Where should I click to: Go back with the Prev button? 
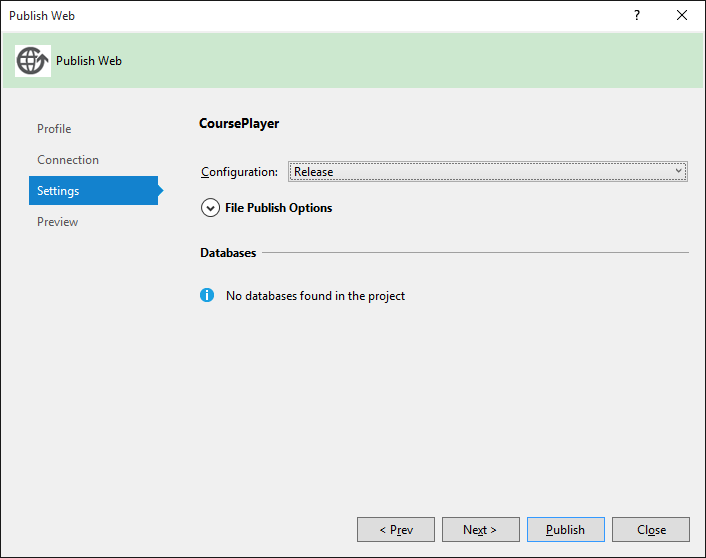[x=396, y=530]
